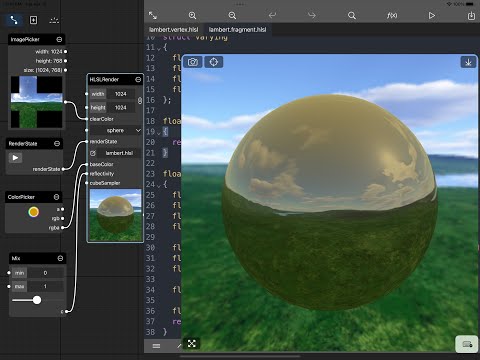The height and width of the screenshot is (360, 480).
Task: Undo the last edit
Action: pyautogui.click(x=272, y=15)
